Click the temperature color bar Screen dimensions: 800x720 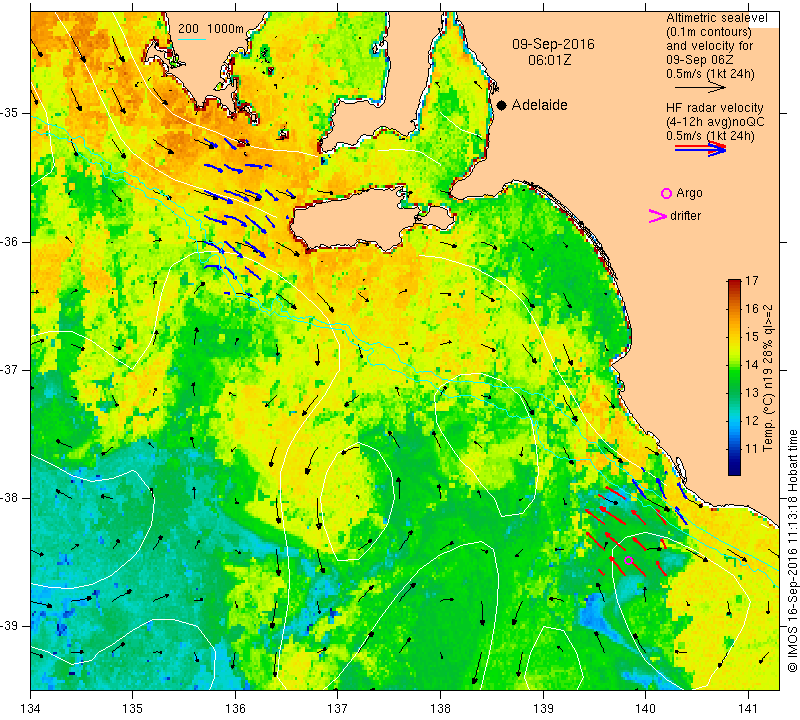click(734, 378)
